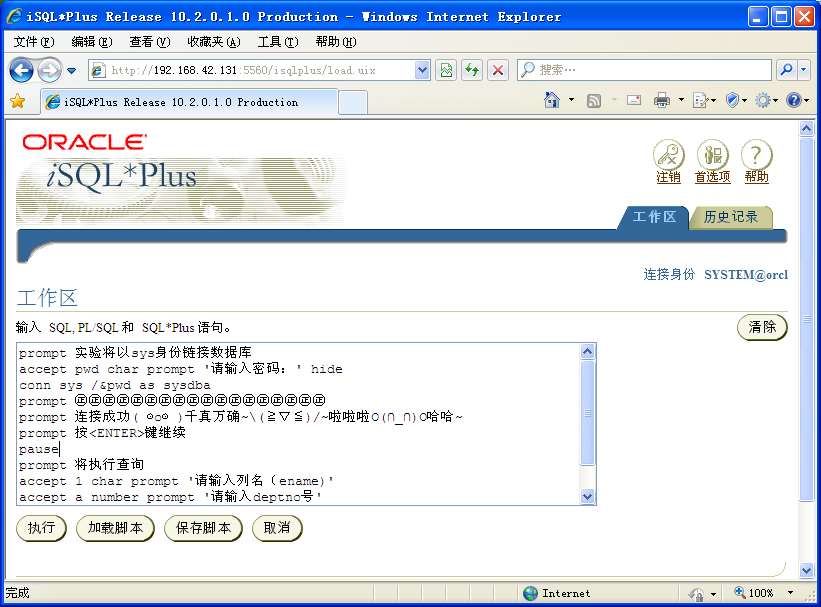
Task: Click the search box field
Action: coord(644,70)
